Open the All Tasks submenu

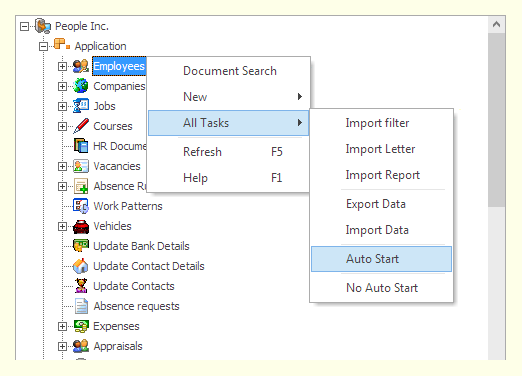(x=229, y=123)
